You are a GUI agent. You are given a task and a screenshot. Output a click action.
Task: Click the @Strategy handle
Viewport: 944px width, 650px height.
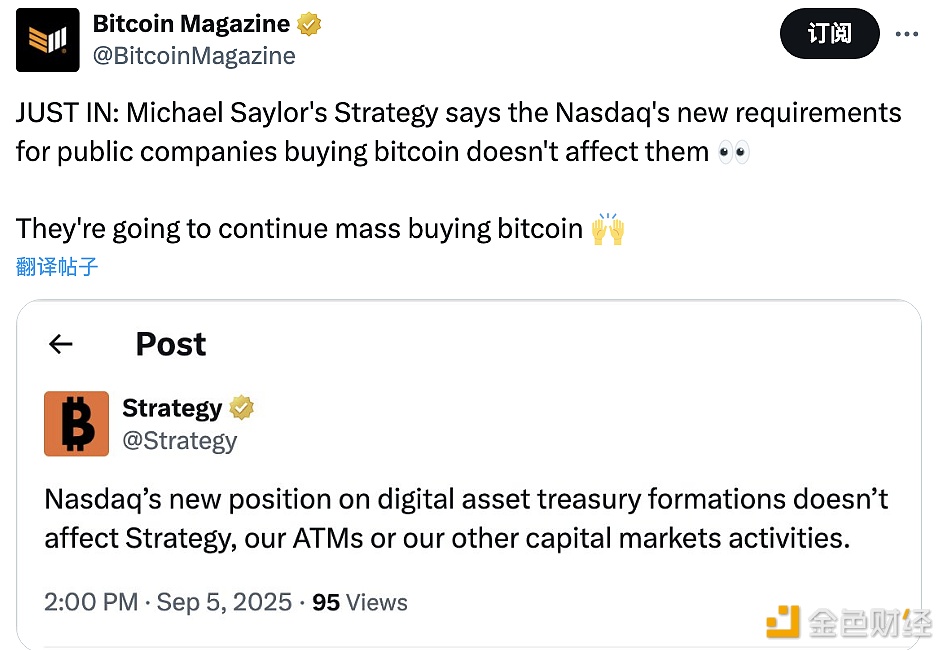click(179, 441)
